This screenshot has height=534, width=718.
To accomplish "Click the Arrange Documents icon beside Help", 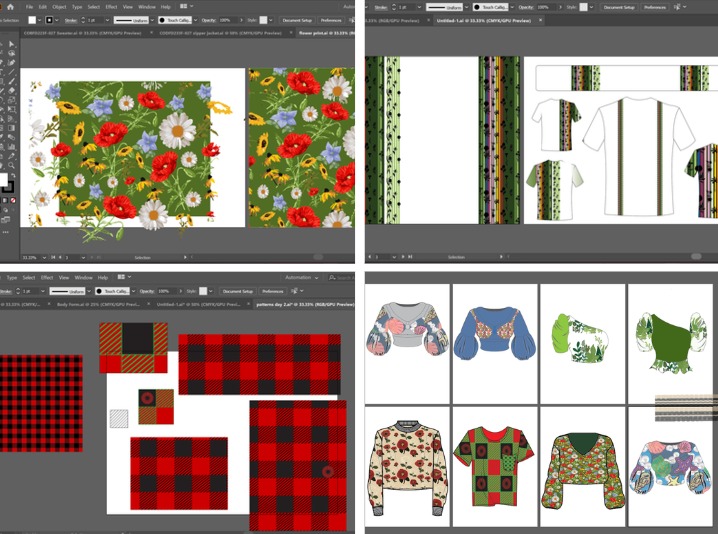I will pyautogui.click(x=184, y=7).
